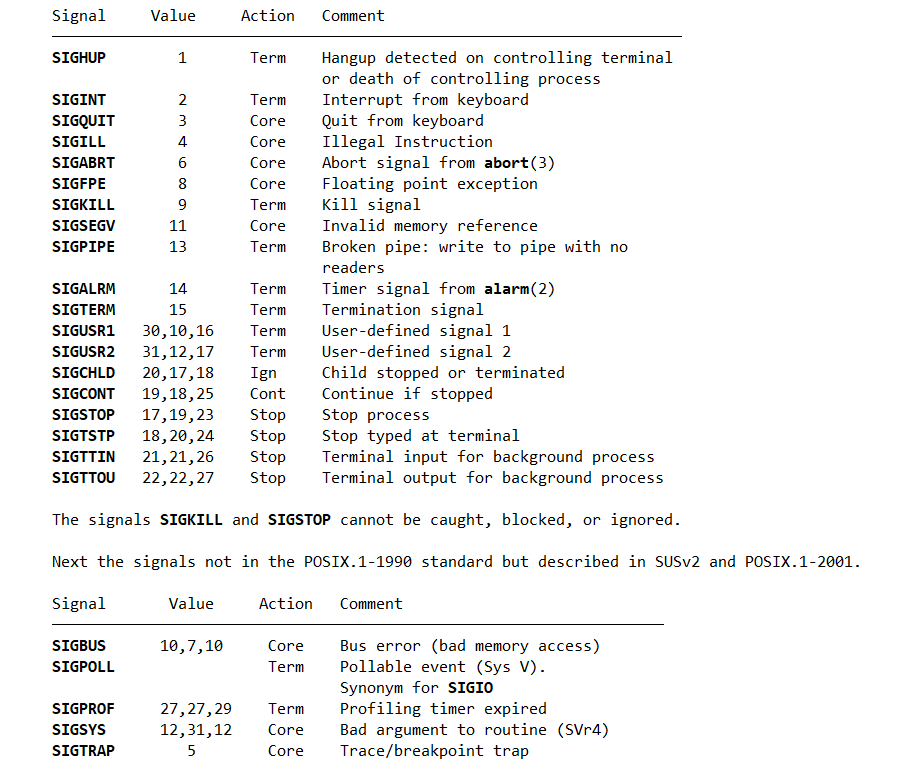Click the value 30,10,16 for SIGUSR1
Viewport: 900px width, 760px height.
[178, 331]
